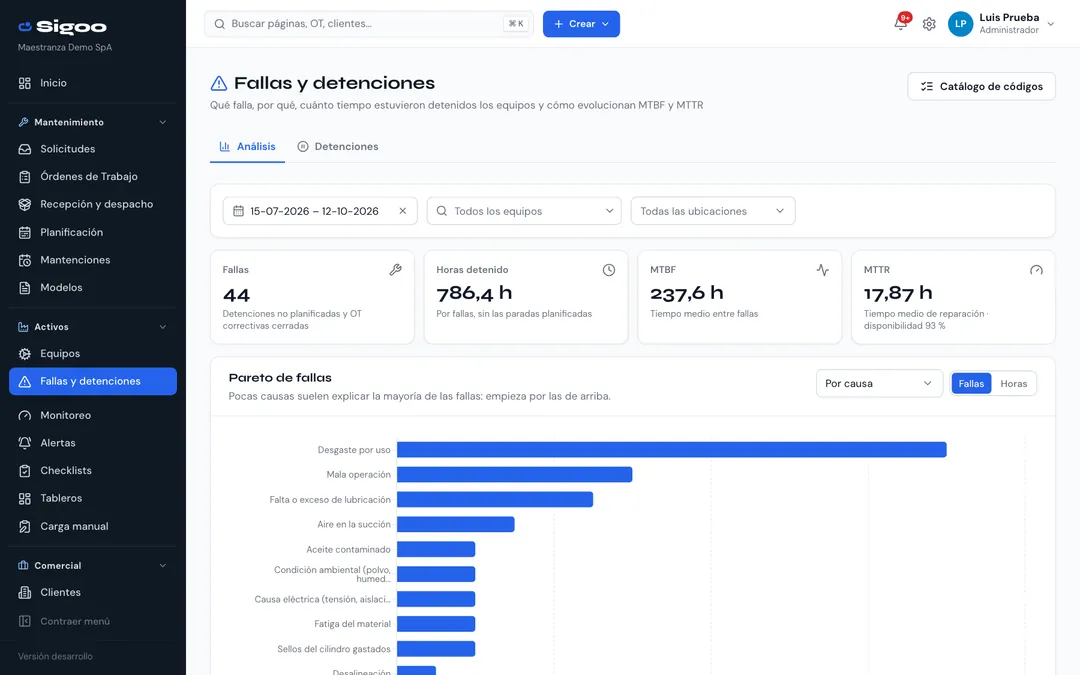Image resolution: width=1080 pixels, height=675 pixels.
Task: Open Planificación link
Action: tap(93, 233)
